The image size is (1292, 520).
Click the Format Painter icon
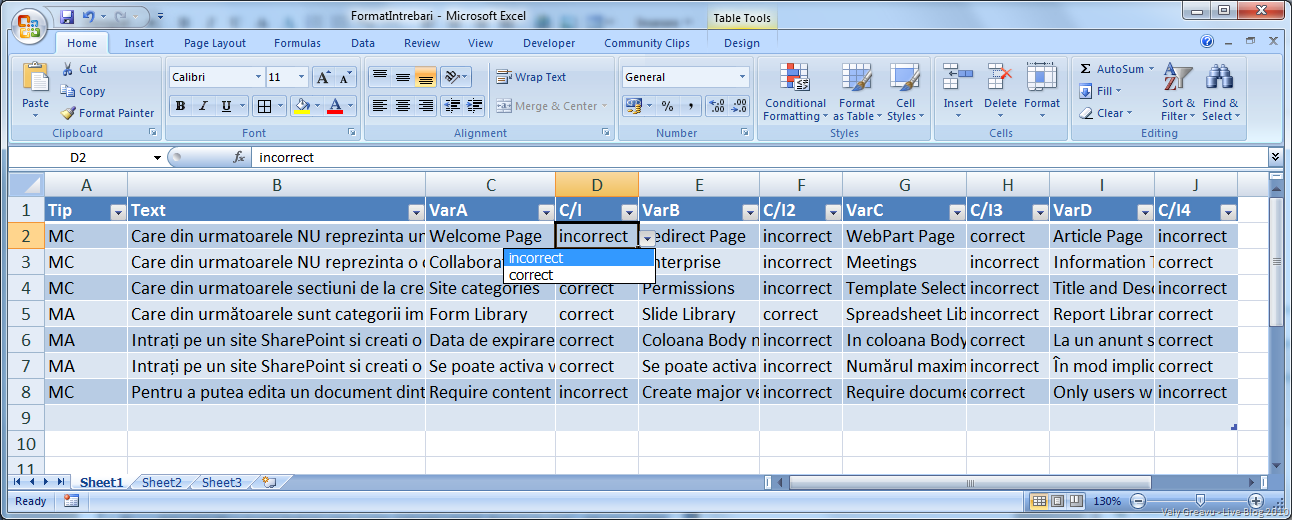(x=68, y=113)
